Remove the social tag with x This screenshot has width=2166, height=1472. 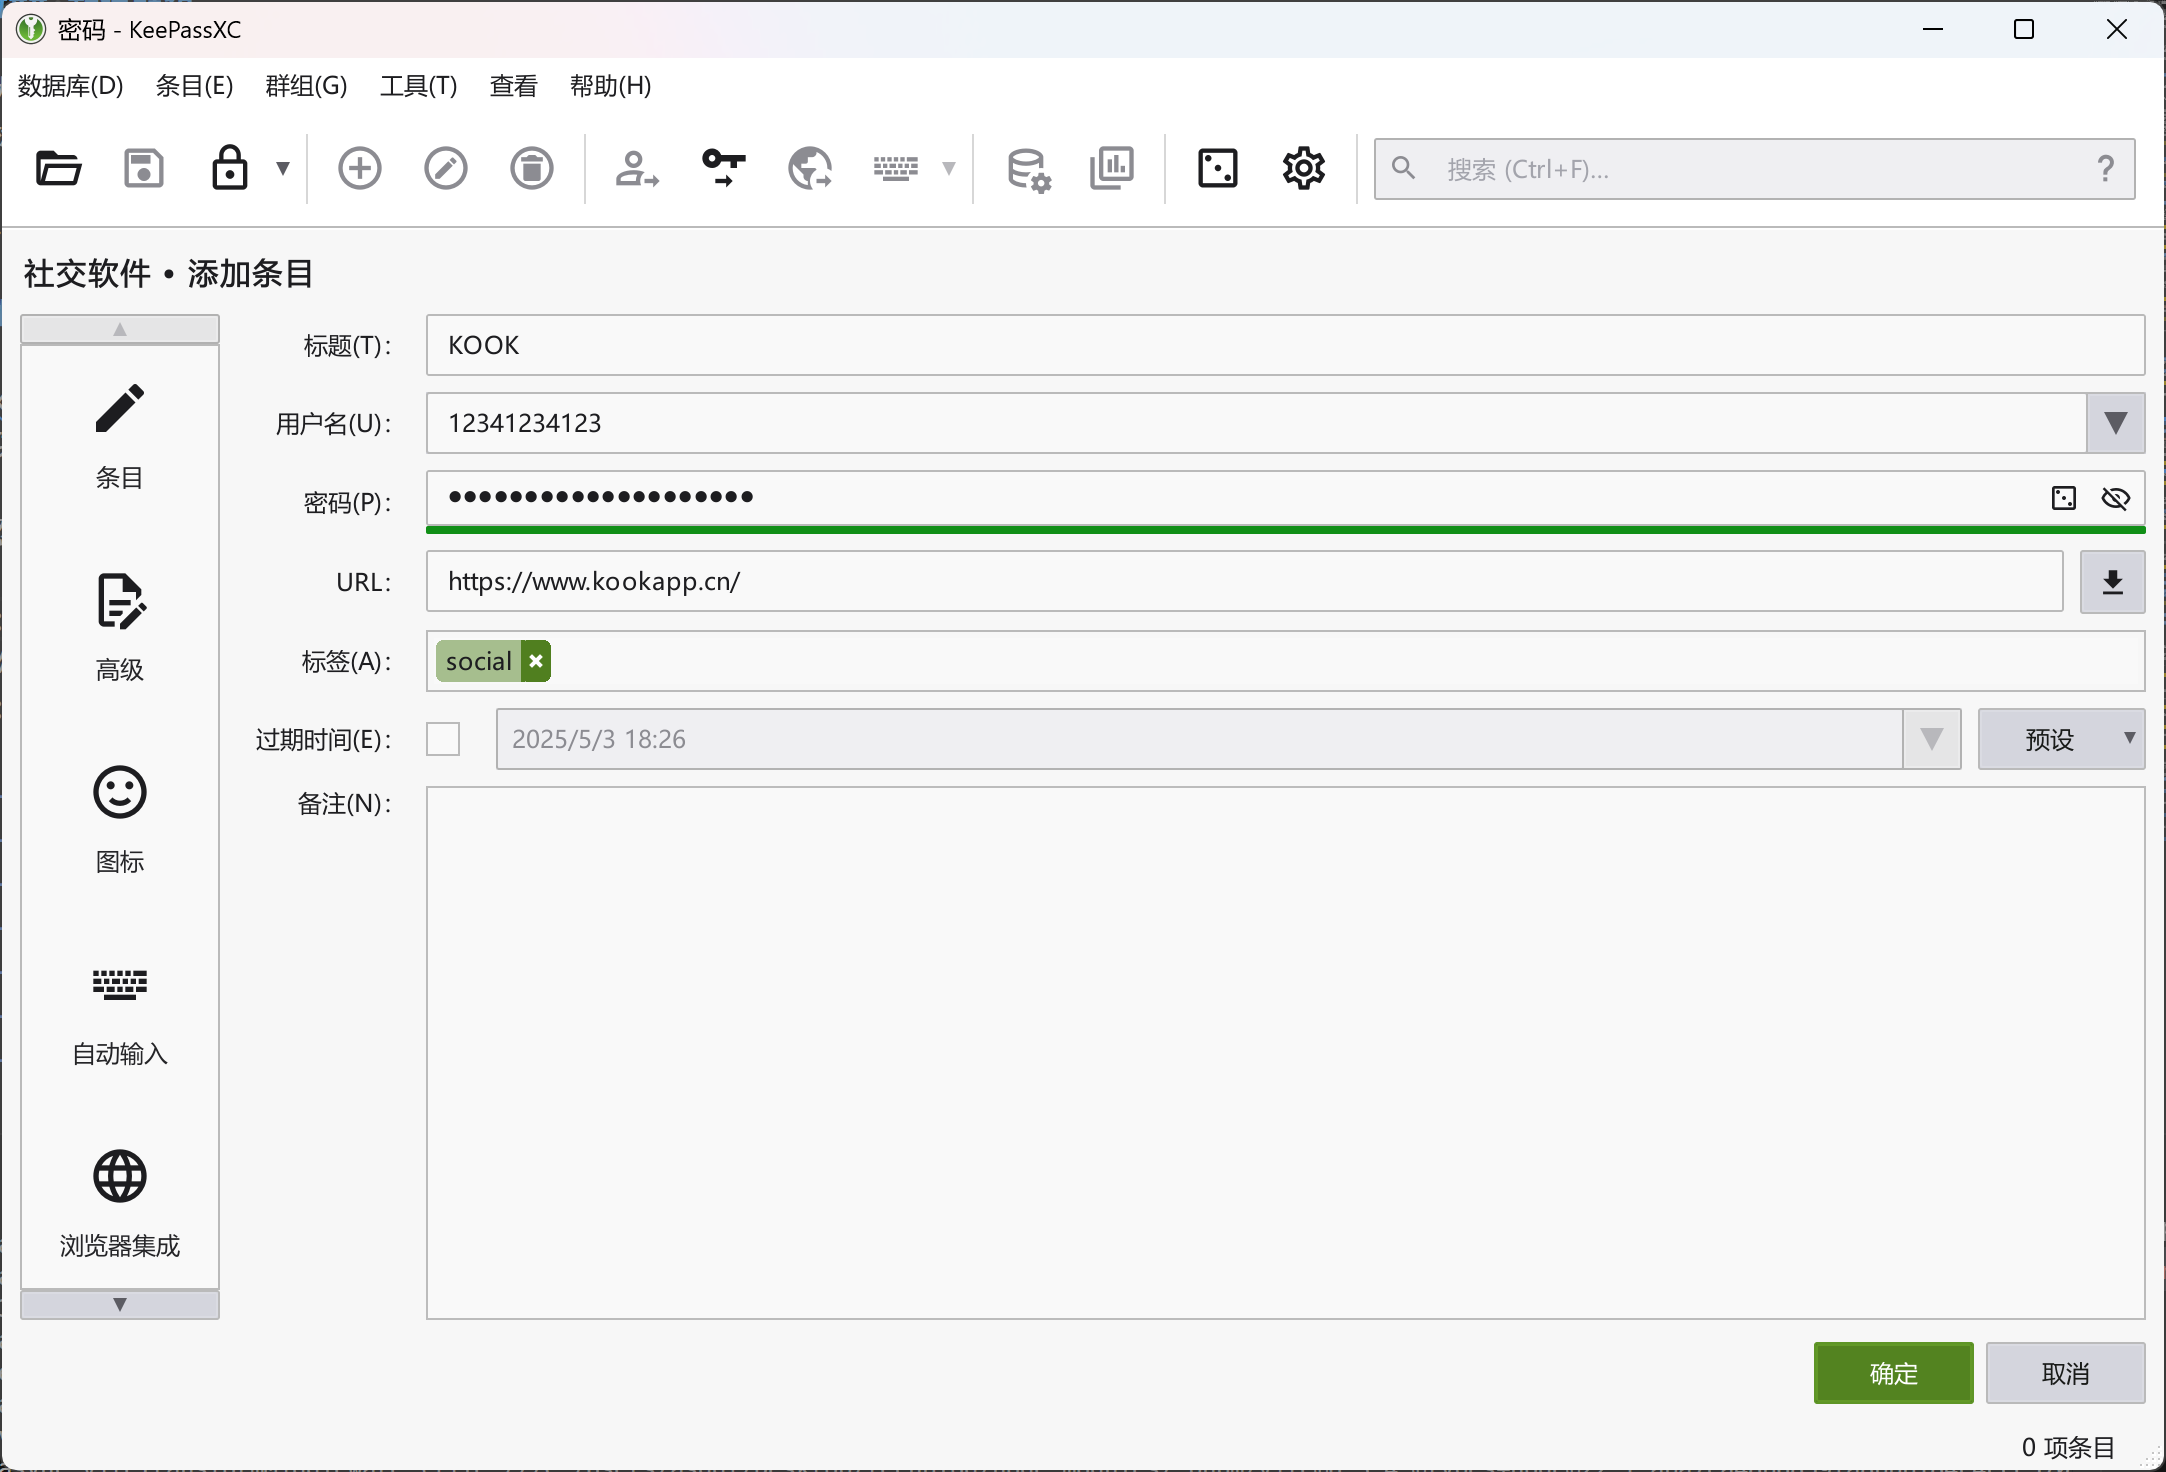536,661
